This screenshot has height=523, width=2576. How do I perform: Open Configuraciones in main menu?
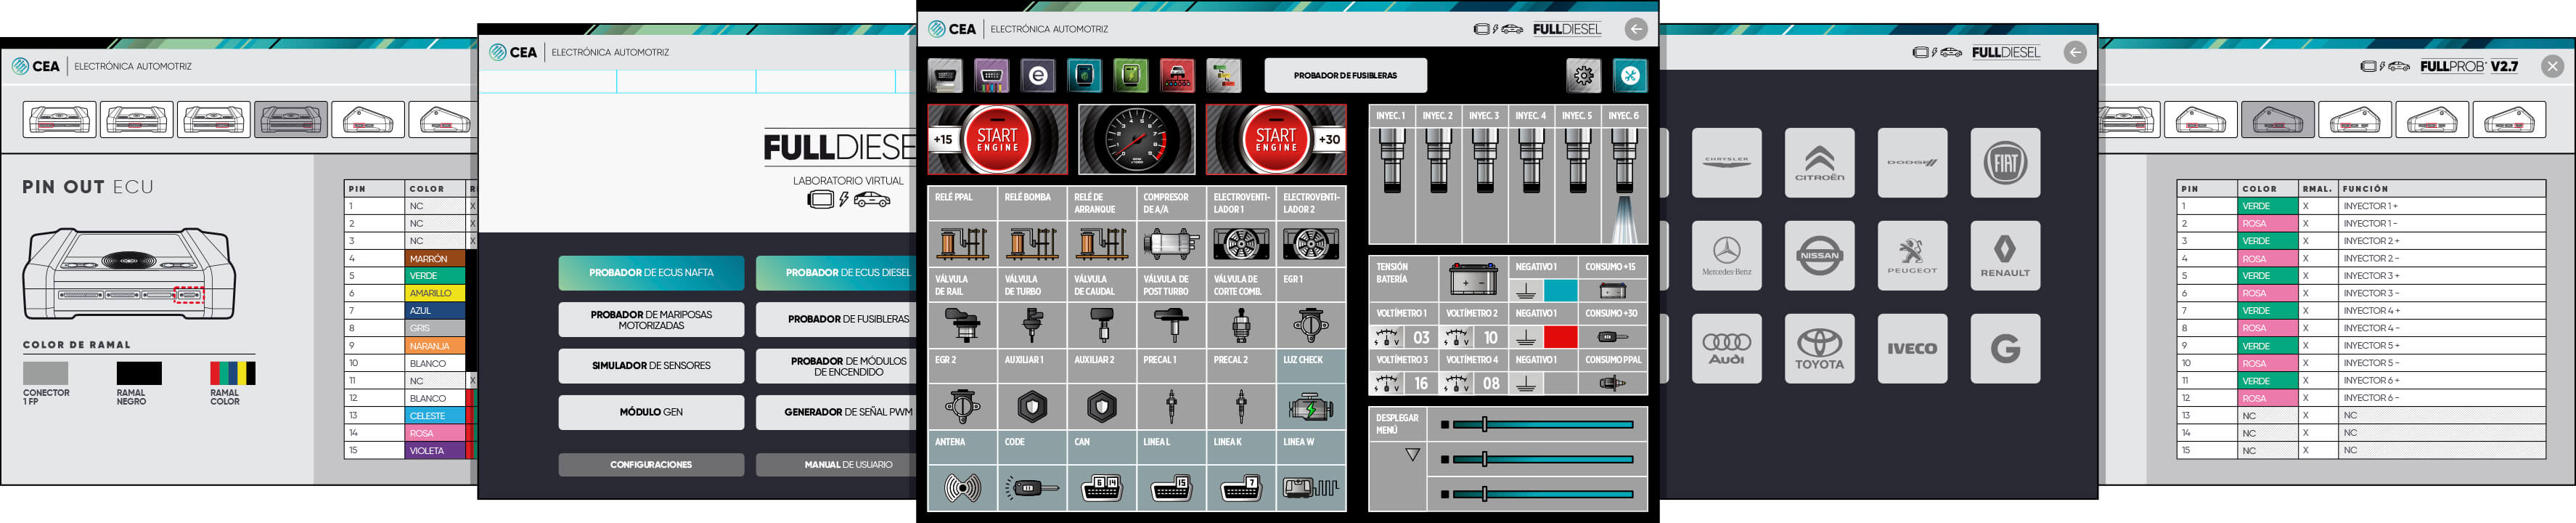pyautogui.click(x=651, y=465)
